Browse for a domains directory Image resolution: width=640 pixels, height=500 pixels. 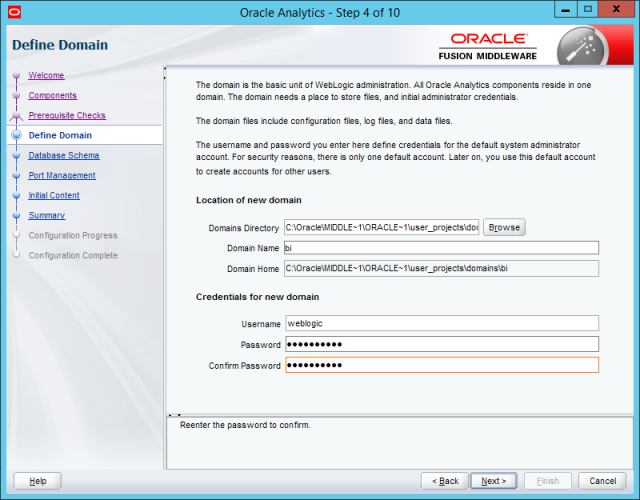pos(504,227)
